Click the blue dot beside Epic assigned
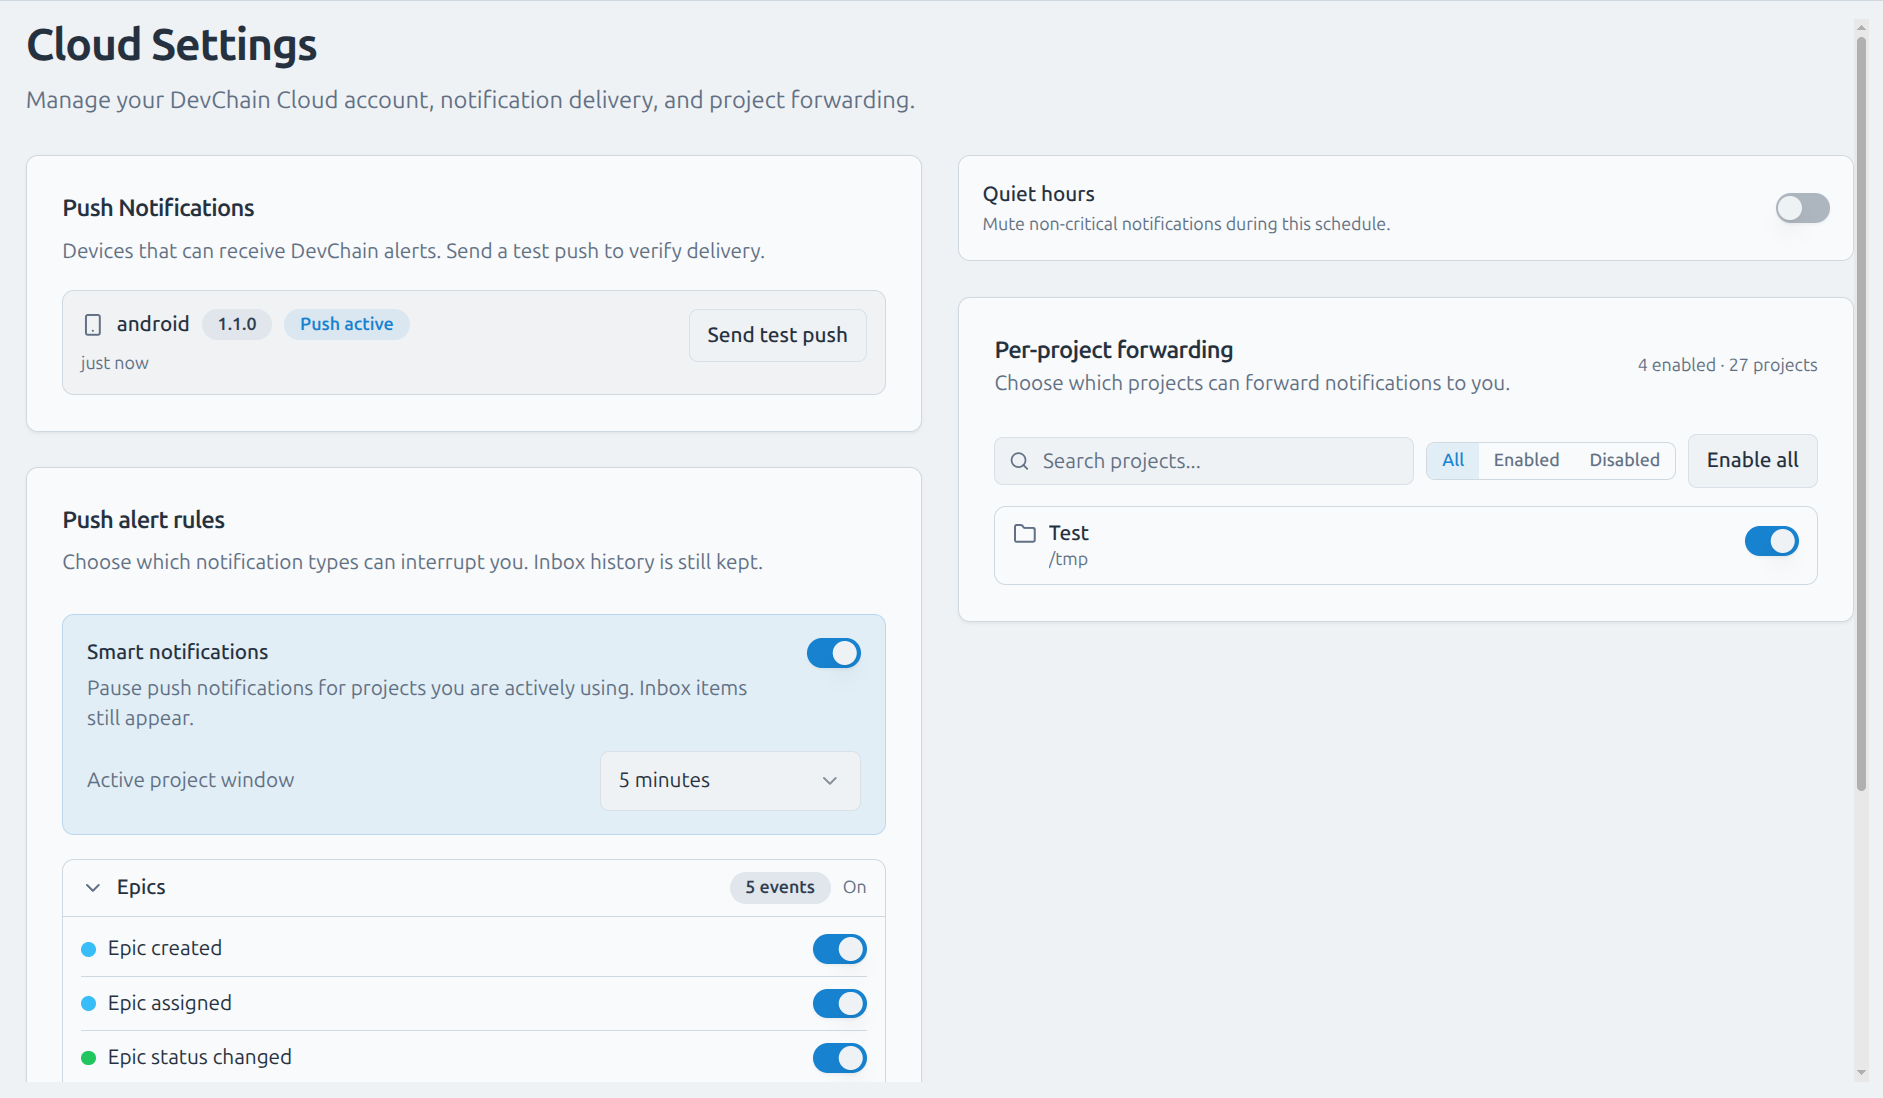1883x1098 pixels. 88,1003
